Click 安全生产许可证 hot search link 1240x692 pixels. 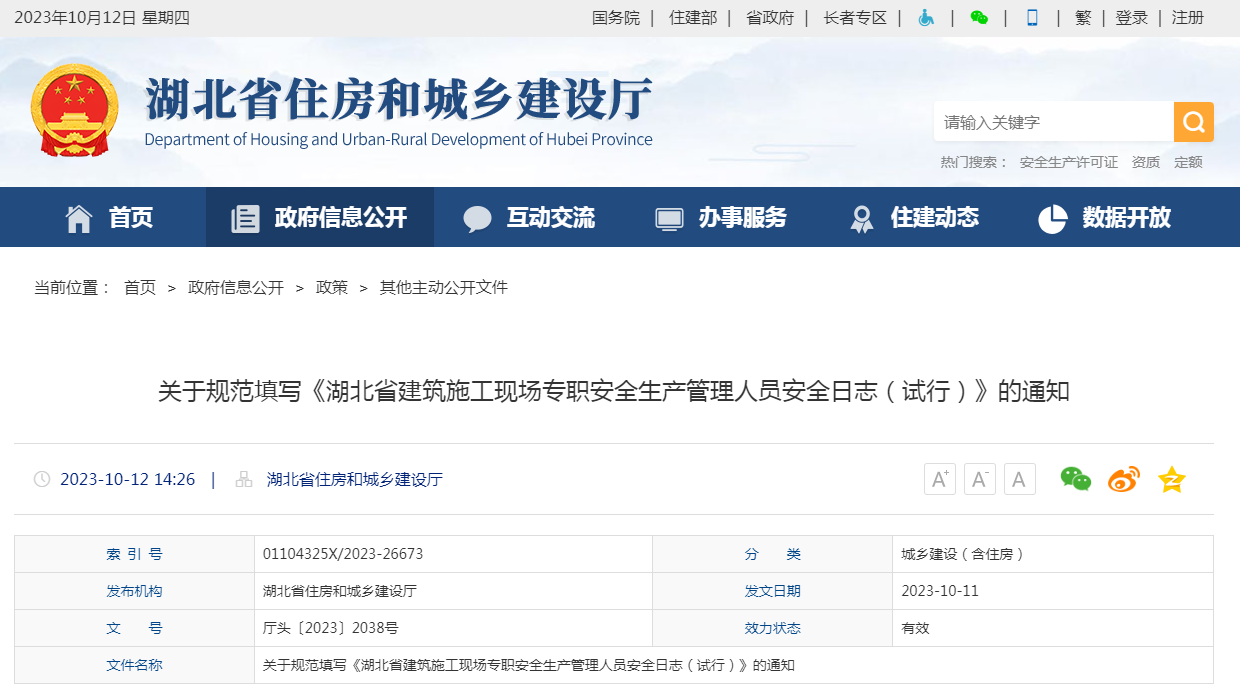tap(1068, 162)
